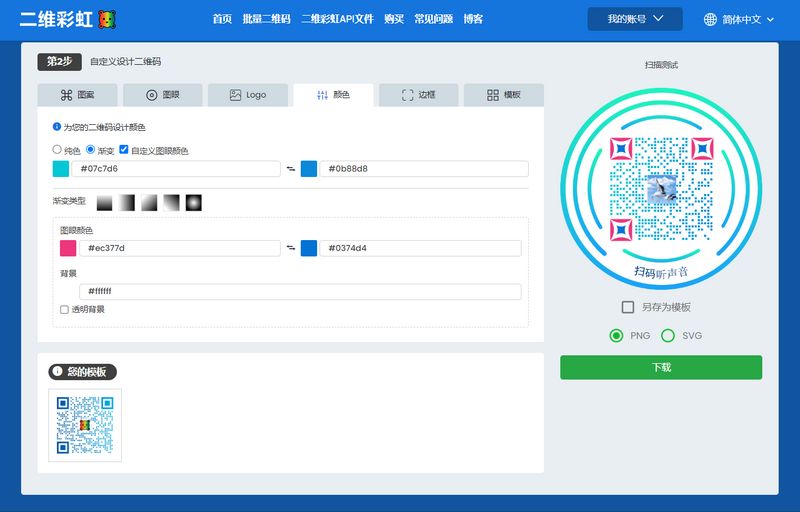Click the 您的模板 info badge
800x512 pixels.
click(83, 372)
